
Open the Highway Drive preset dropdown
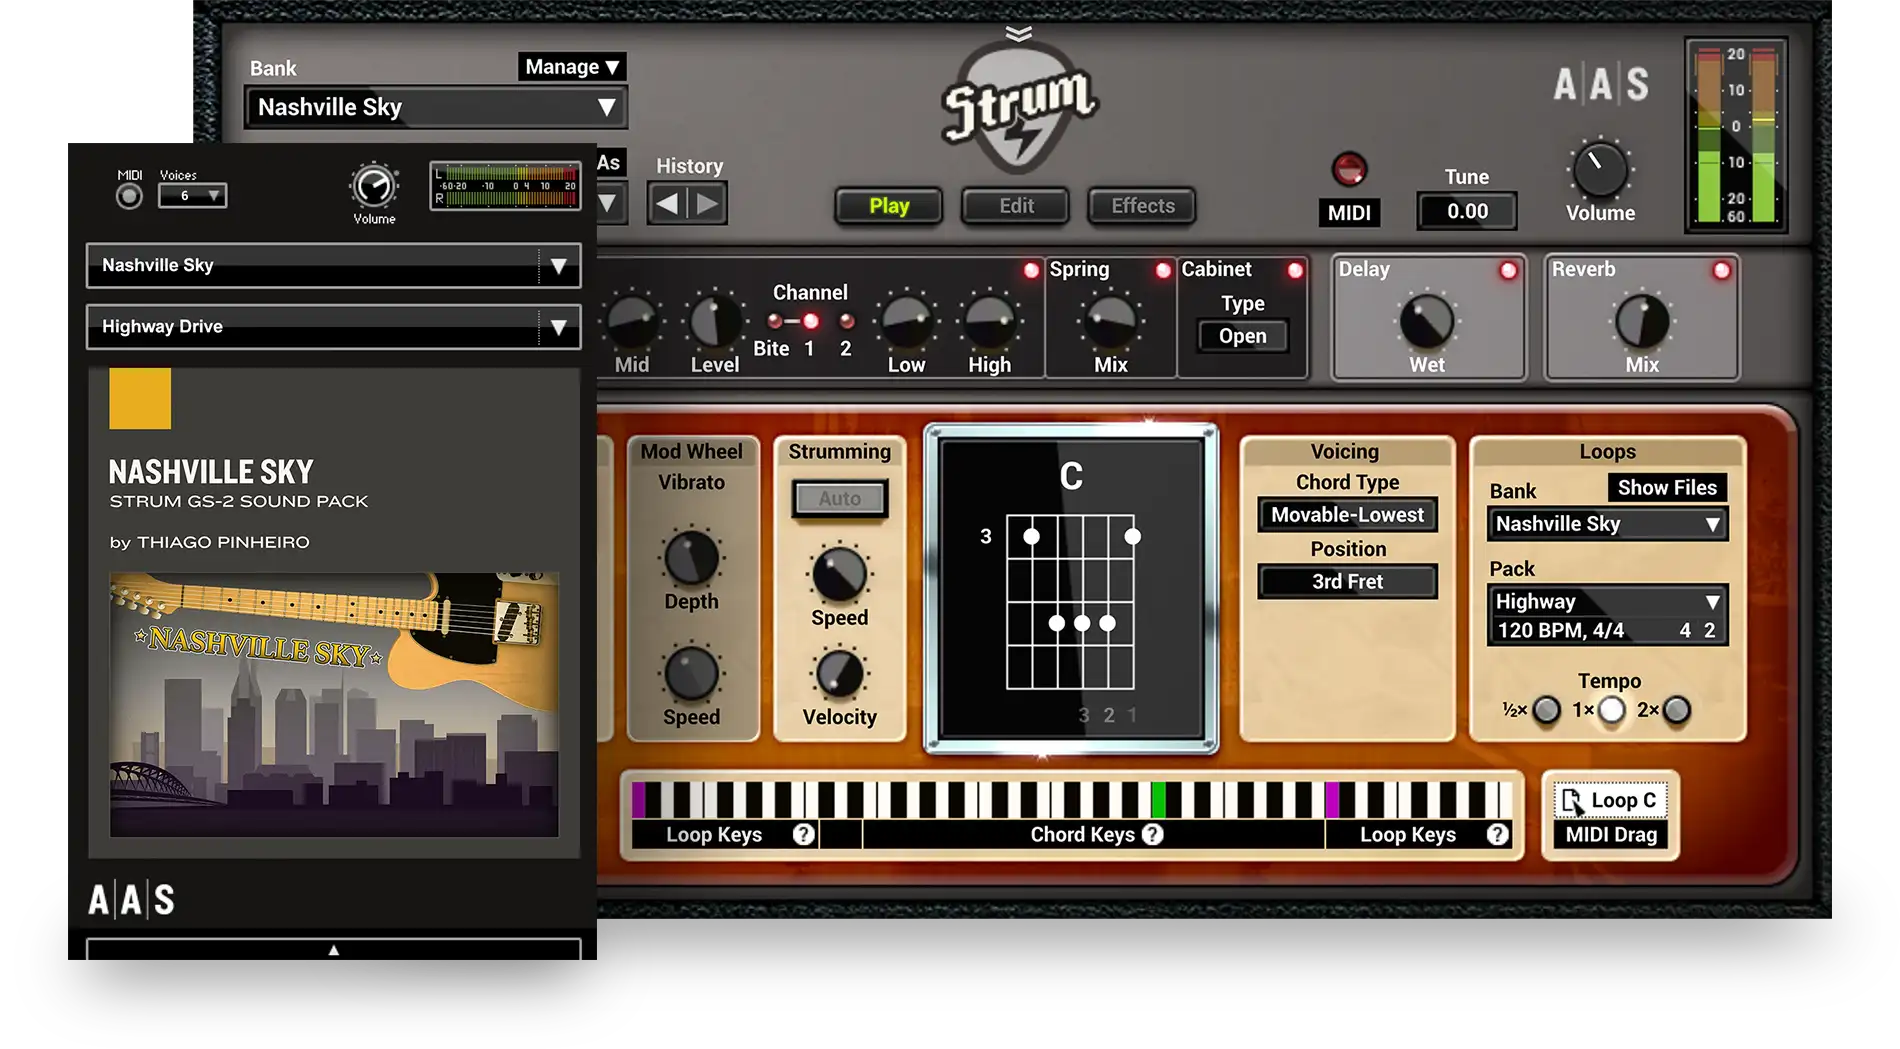[333, 326]
